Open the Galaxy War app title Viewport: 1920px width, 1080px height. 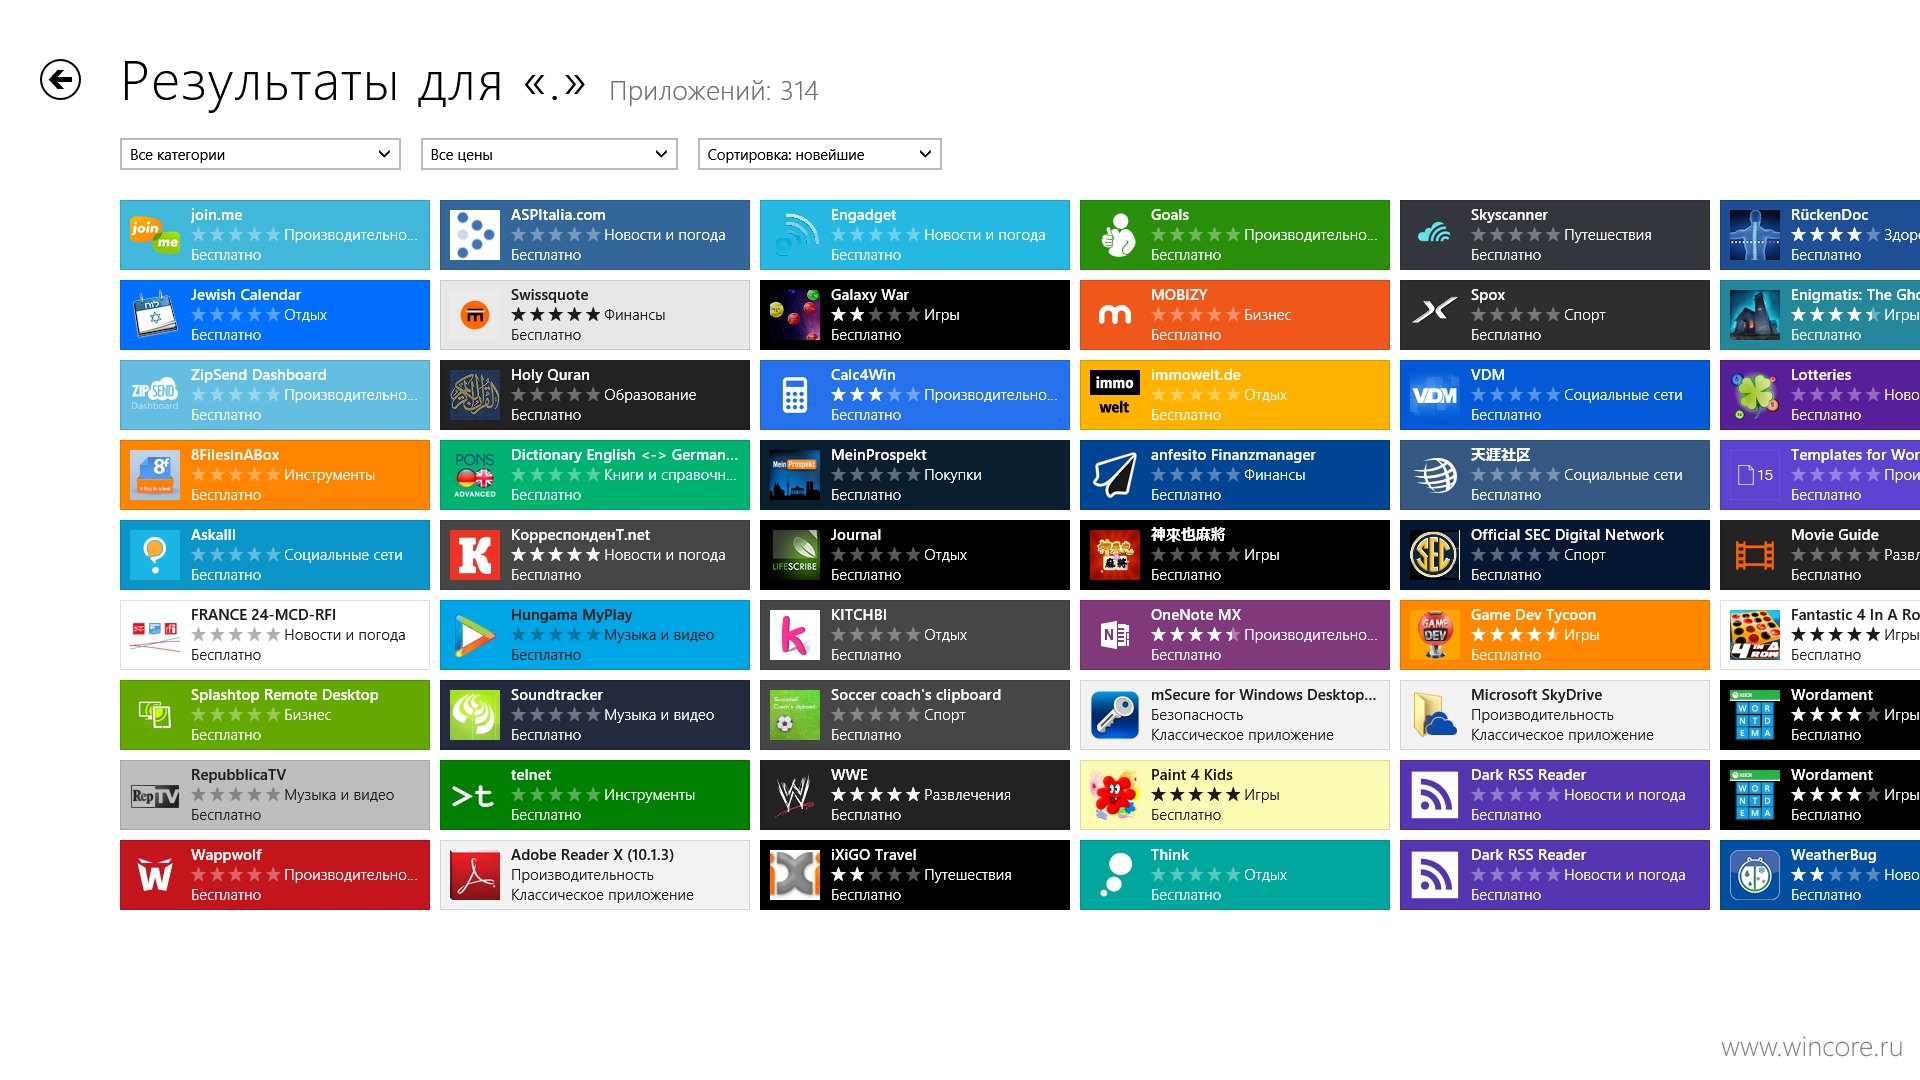869,295
